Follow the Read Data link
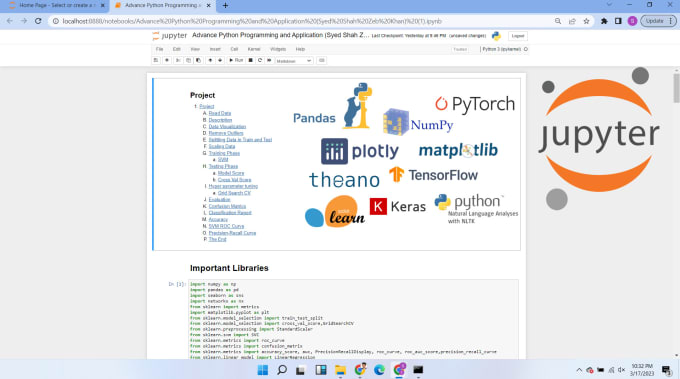The width and height of the screenshot is (680, 379). [219, 113]
